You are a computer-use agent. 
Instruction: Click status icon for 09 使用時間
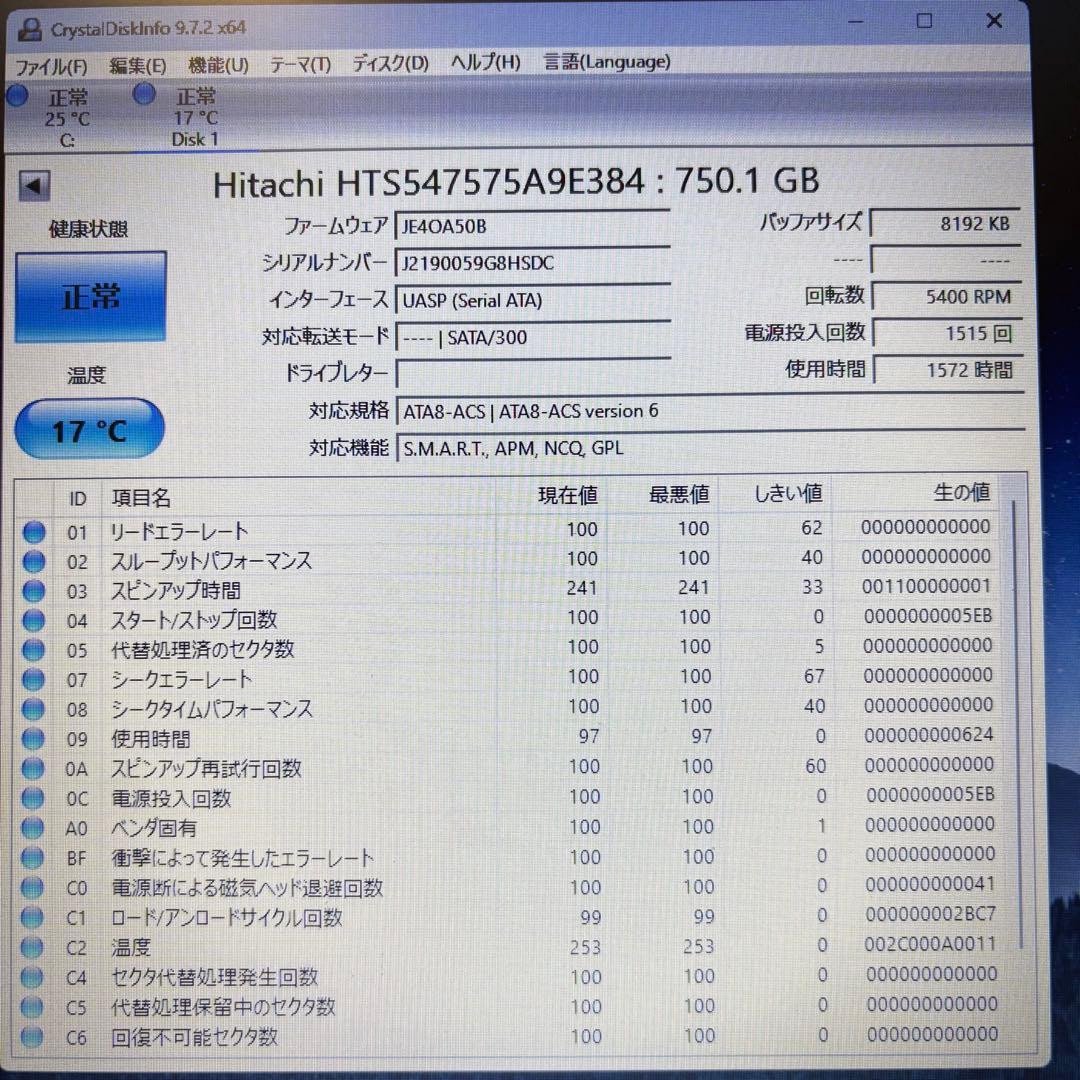33,739
